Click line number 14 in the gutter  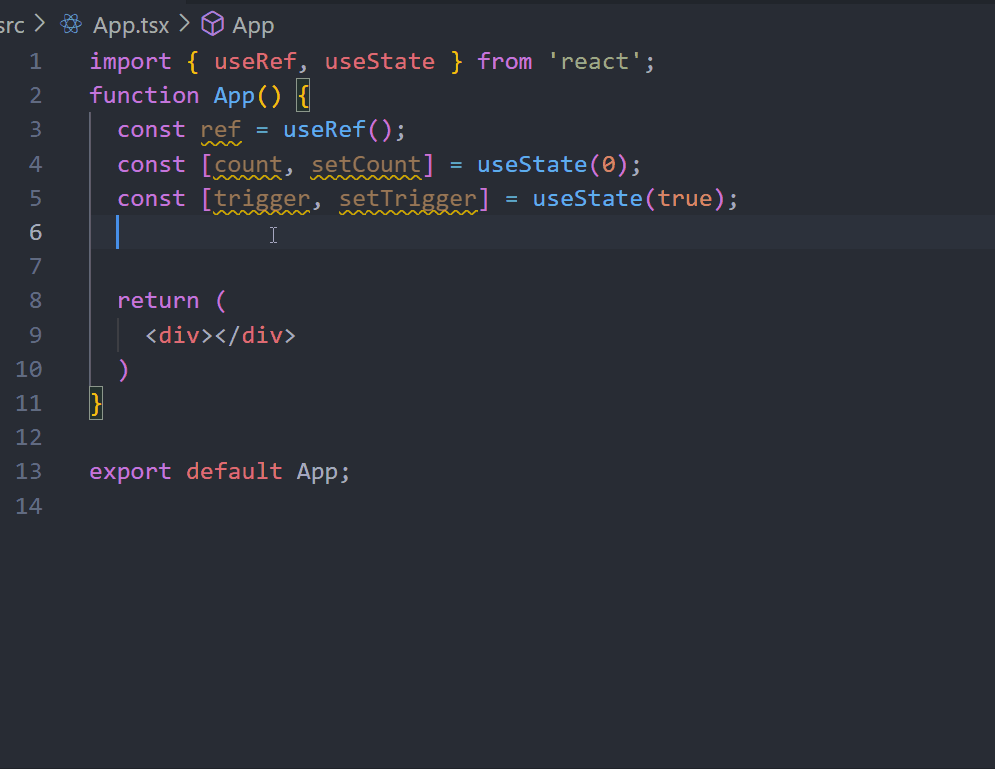29,506
